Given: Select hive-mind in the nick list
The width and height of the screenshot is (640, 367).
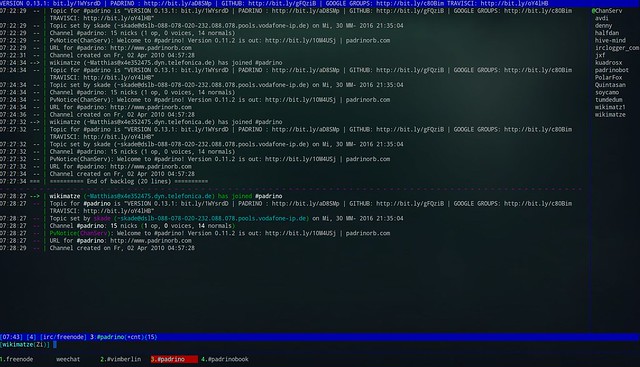Looking at the screenshot, I should (610, 40).
